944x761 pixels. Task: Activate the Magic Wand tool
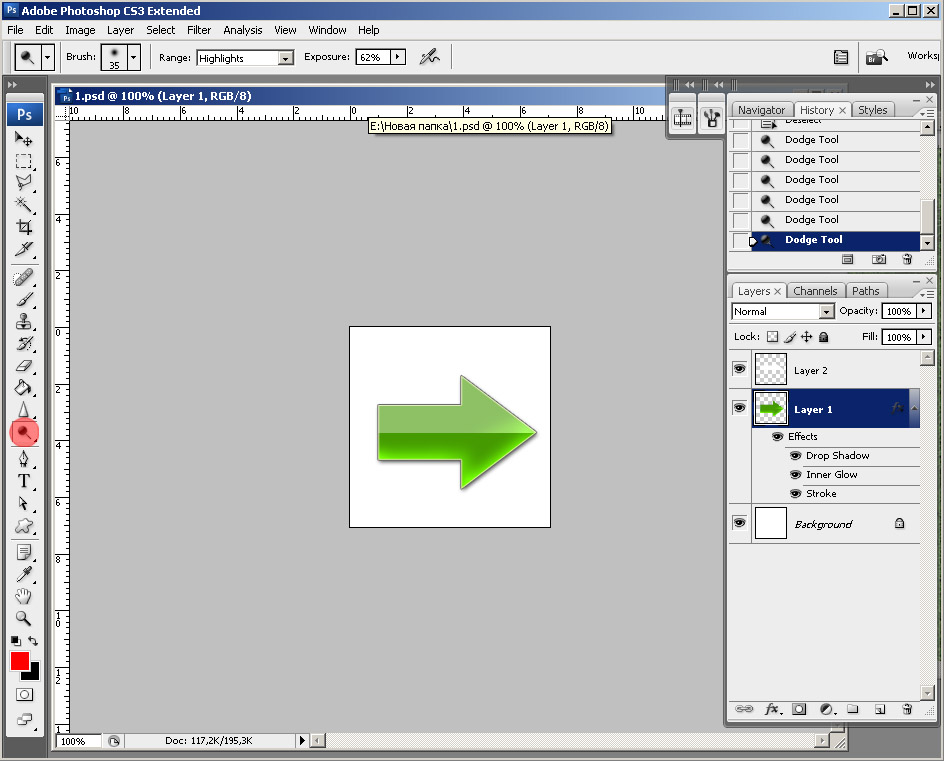(x=23, y=205)
